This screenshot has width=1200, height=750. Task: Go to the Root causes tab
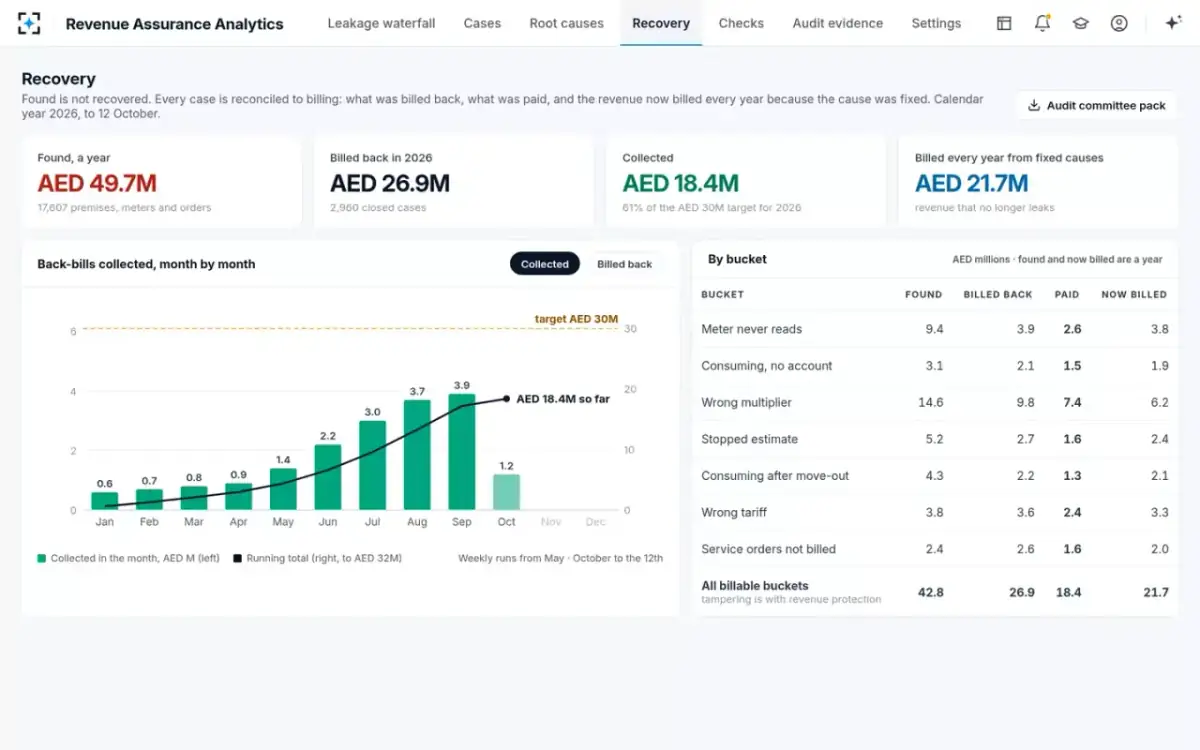567,23
